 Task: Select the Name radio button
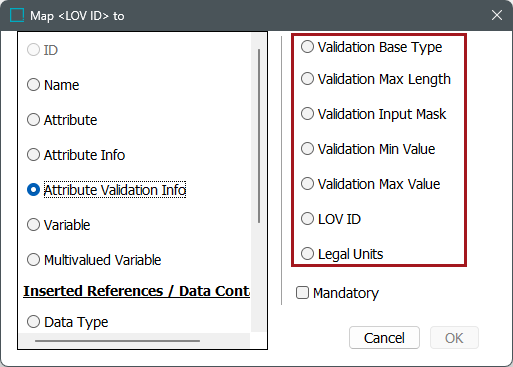coord(34,85)
